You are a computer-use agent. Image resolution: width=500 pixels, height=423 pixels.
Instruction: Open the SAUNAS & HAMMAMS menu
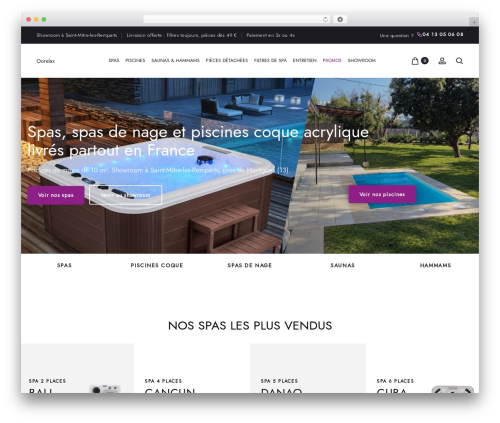tap(175, 60)
